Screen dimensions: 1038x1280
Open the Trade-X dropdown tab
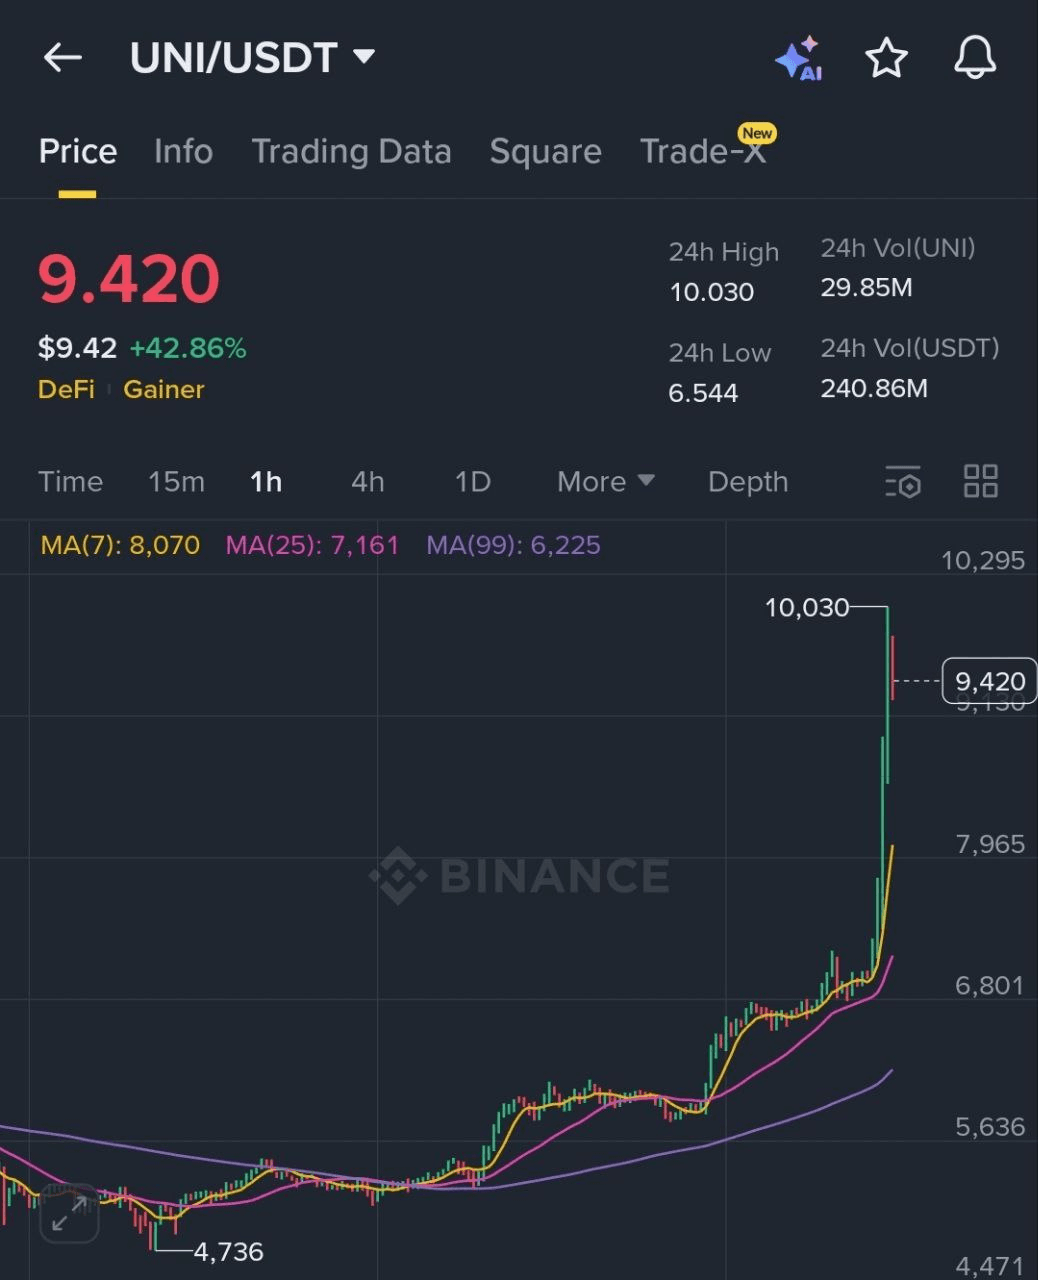(x=705, y=151)
